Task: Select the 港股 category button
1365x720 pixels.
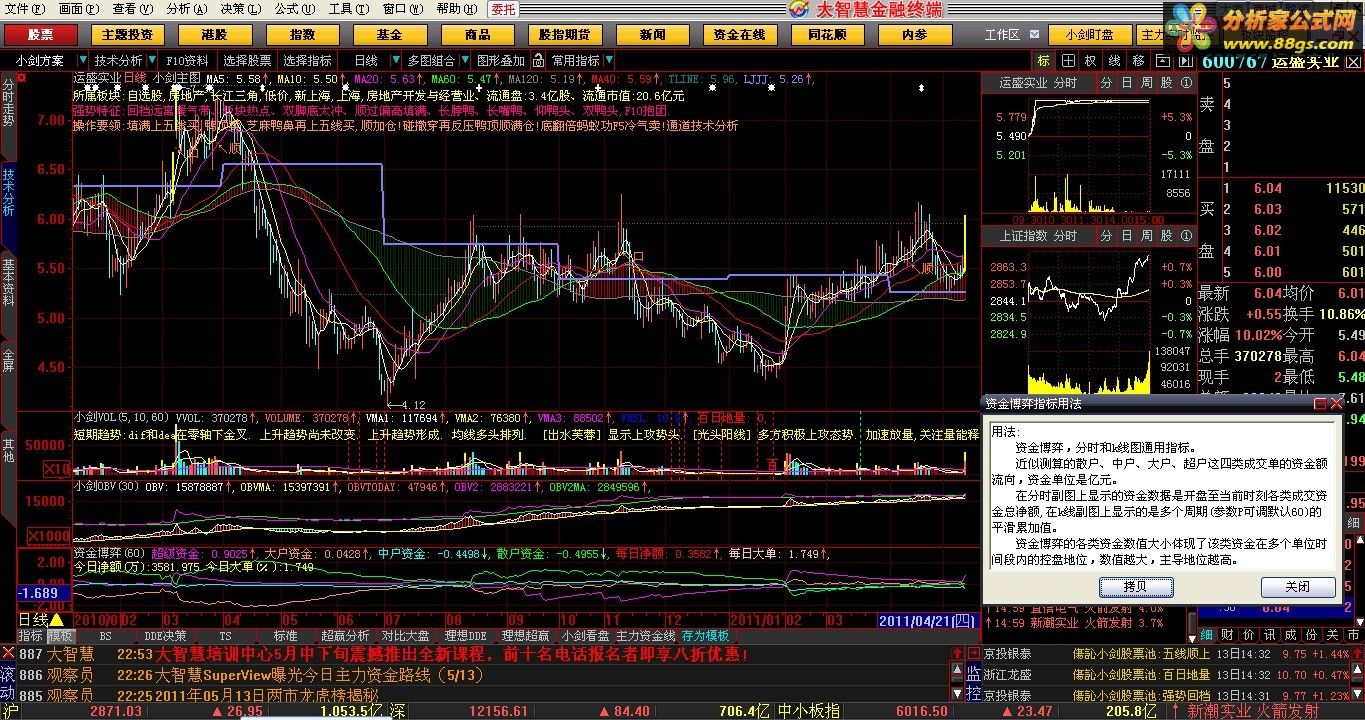Action: click(213, 34)
